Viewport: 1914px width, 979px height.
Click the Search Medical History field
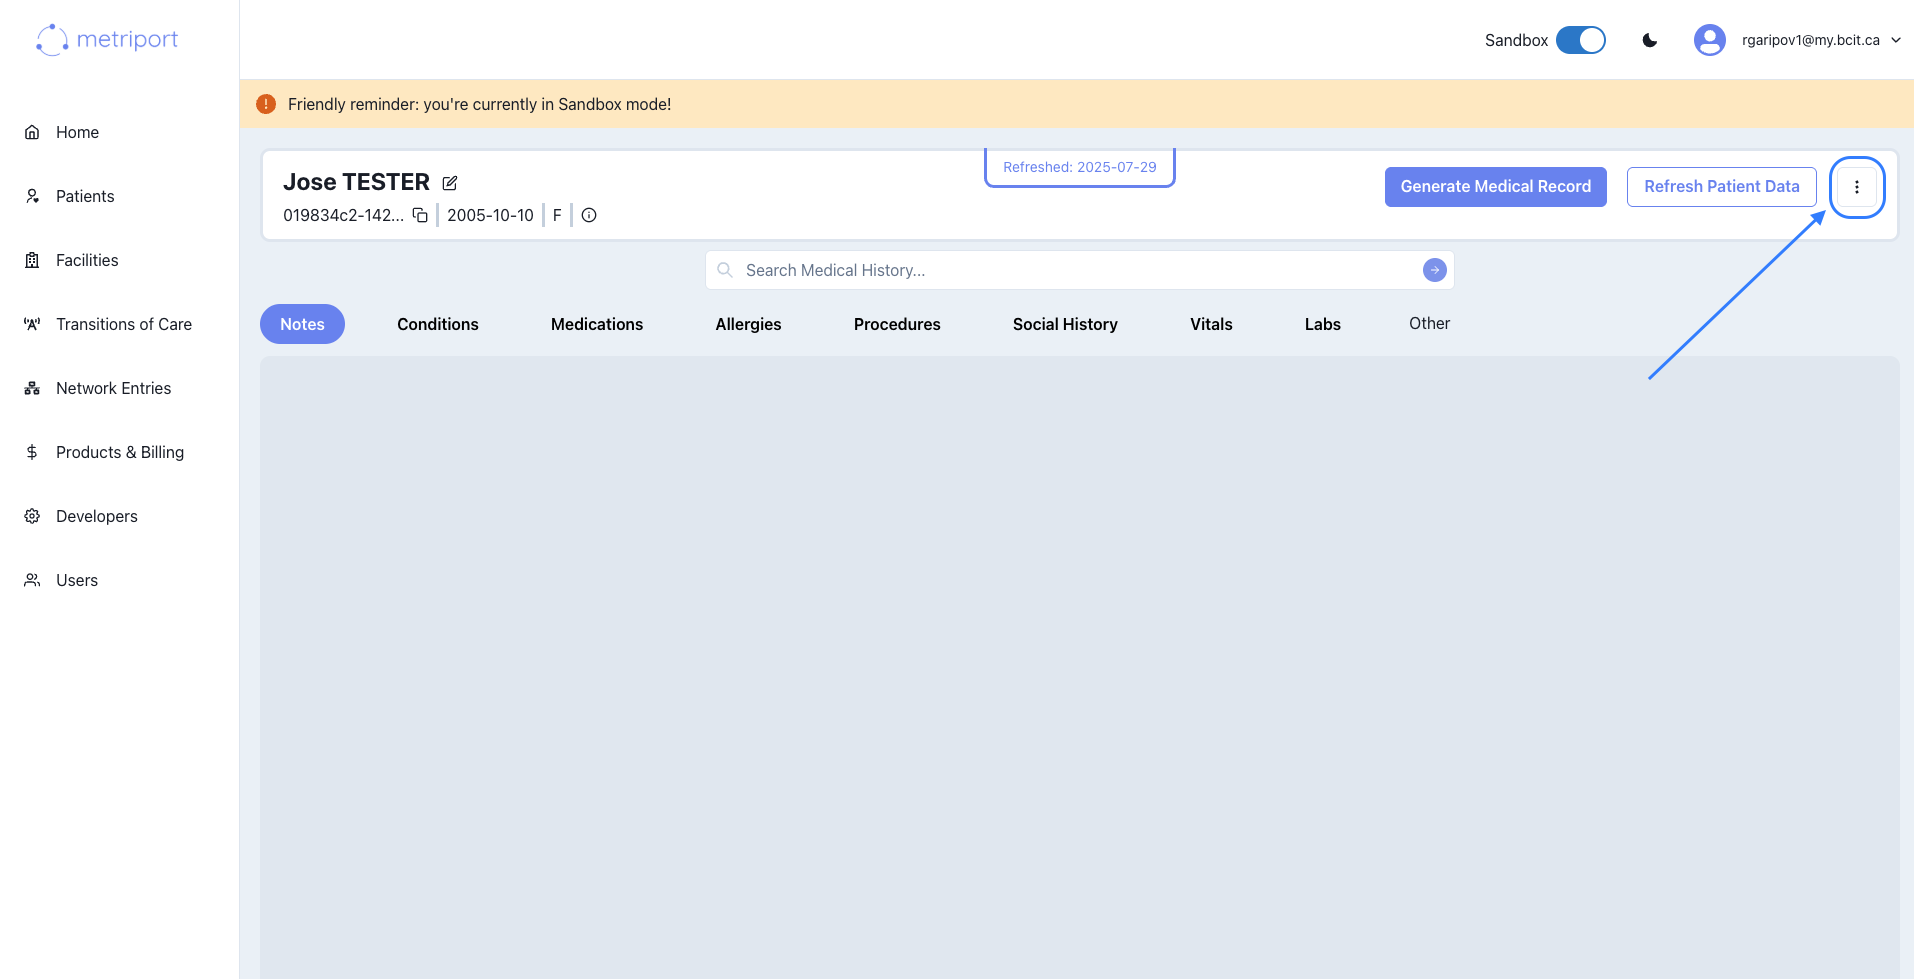pyautogui.click(x=1000, y=270)
